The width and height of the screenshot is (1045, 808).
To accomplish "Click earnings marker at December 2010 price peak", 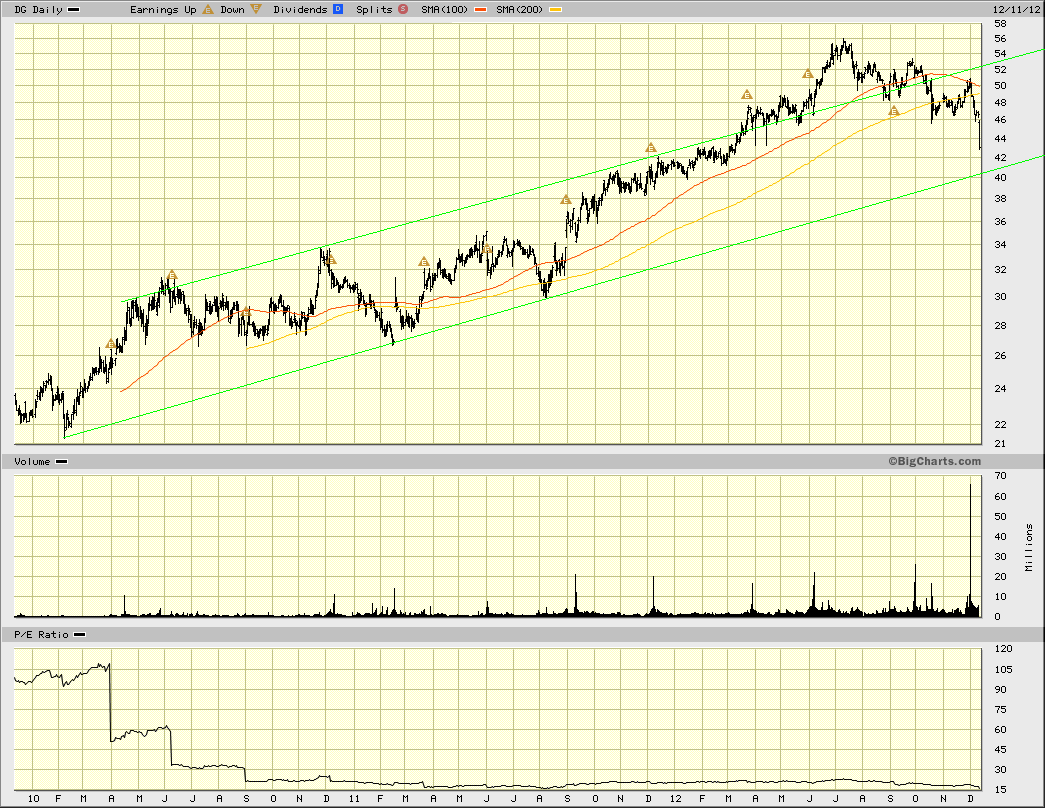I will pyautogui.click(x=331, y=259).
